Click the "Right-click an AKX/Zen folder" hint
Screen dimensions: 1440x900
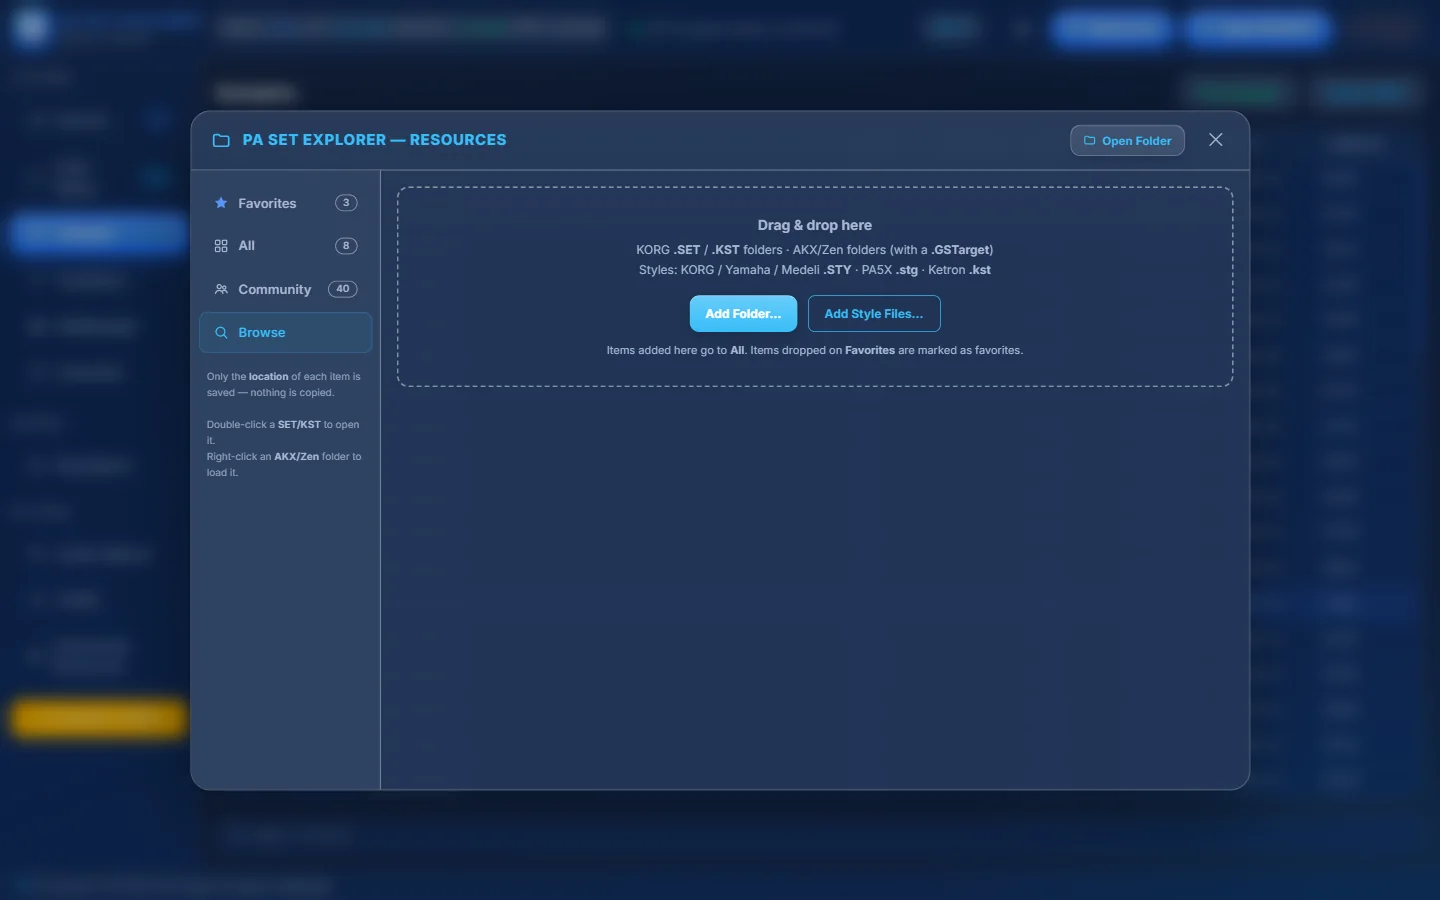[x=284, y=464]
